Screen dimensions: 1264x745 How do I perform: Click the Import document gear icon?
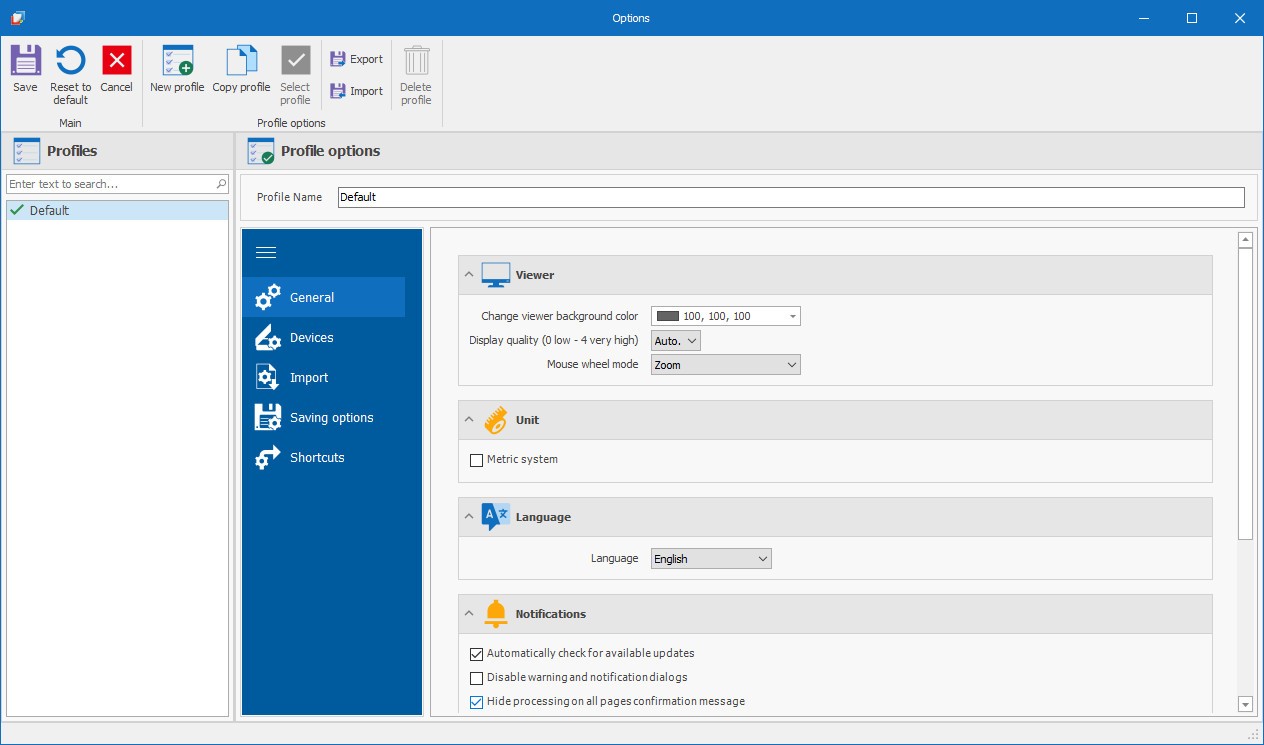(267, 378)
